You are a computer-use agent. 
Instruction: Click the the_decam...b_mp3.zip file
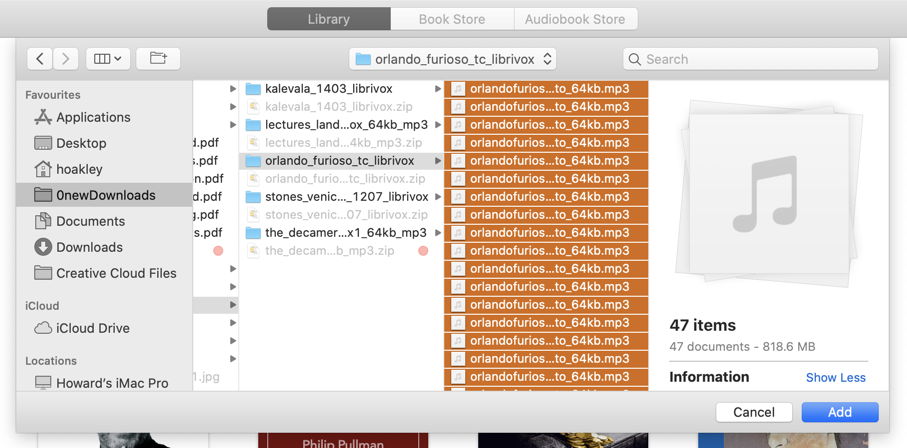click(340, 251)
